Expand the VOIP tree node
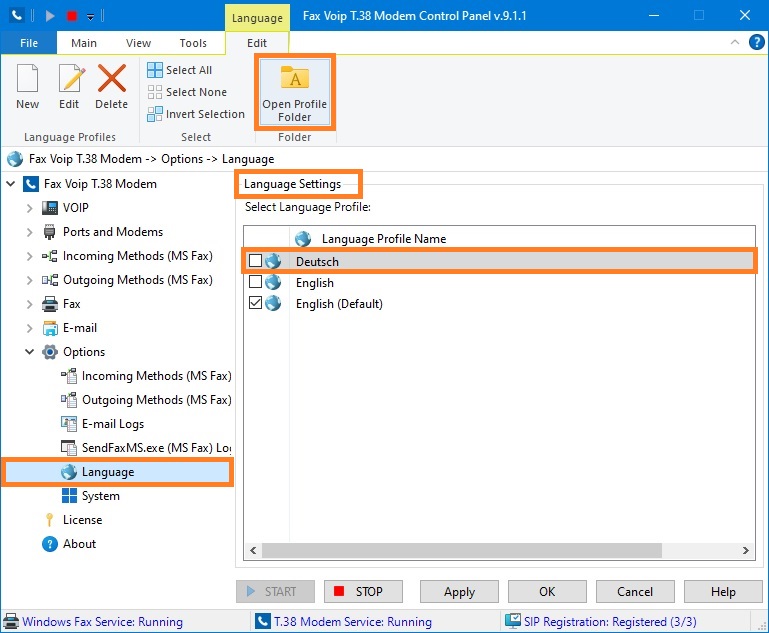 pos(29,208)
